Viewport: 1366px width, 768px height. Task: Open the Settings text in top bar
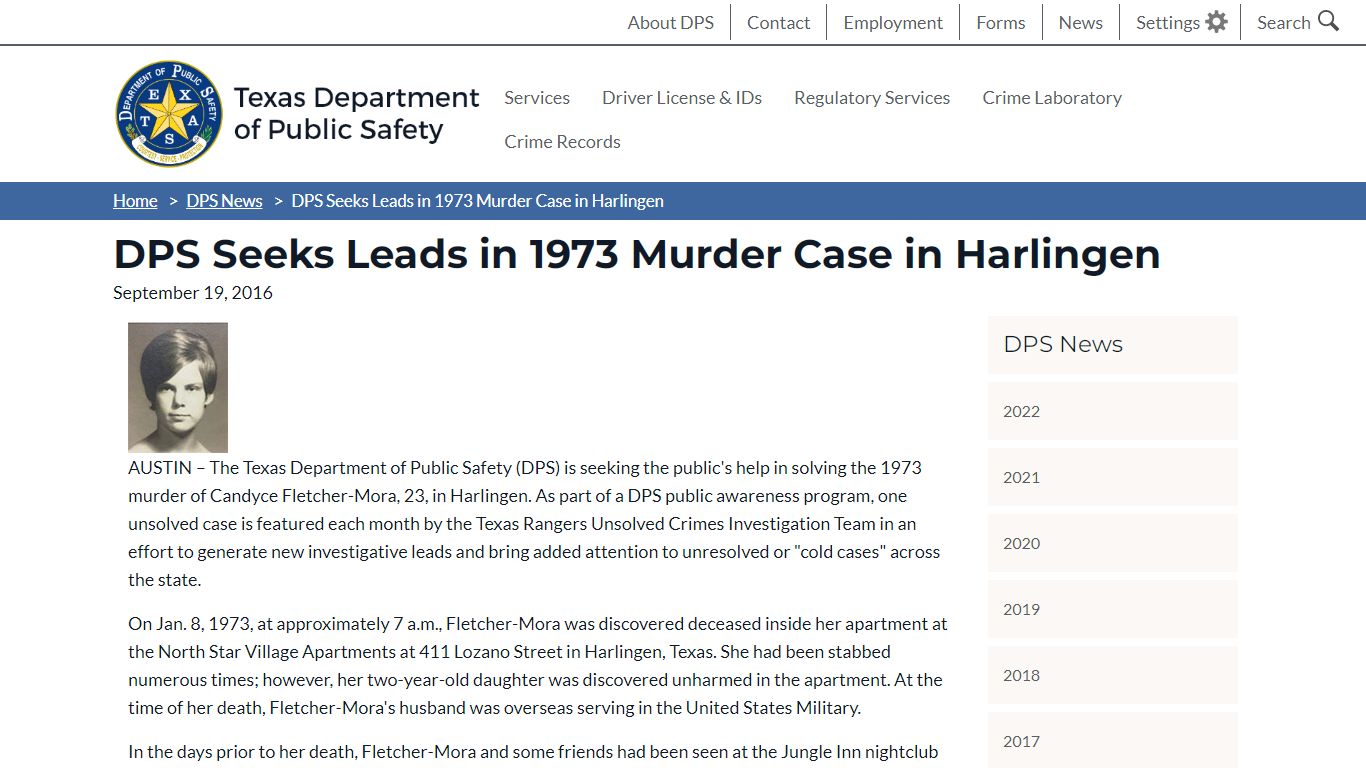tap(1167, 22)
